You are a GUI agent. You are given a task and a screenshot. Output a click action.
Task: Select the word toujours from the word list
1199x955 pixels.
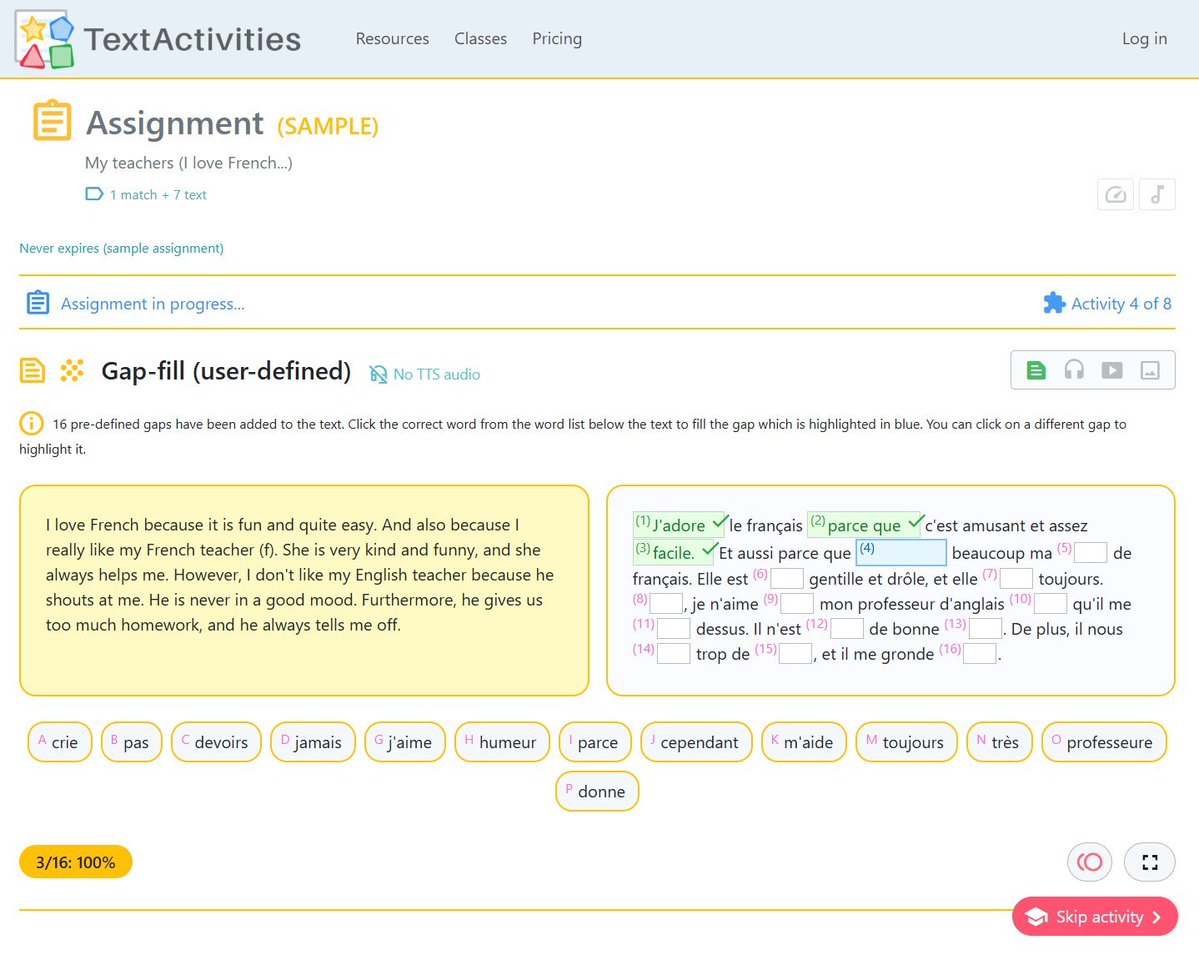pos(906,742)
